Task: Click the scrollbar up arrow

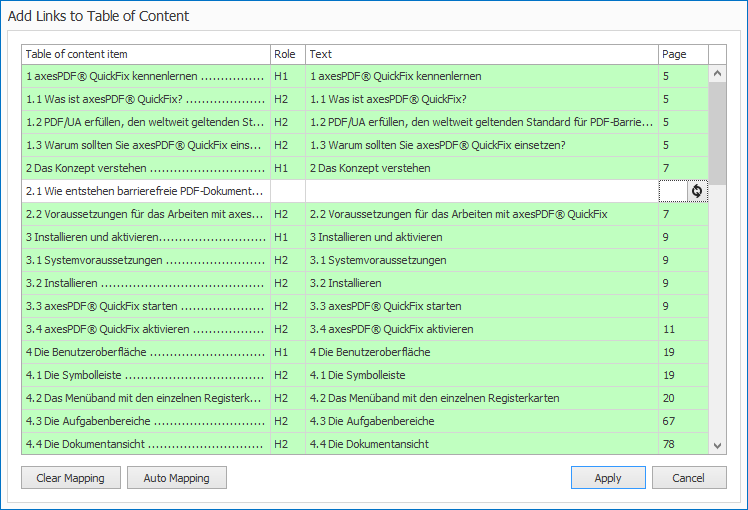Action: click(717, 73)
